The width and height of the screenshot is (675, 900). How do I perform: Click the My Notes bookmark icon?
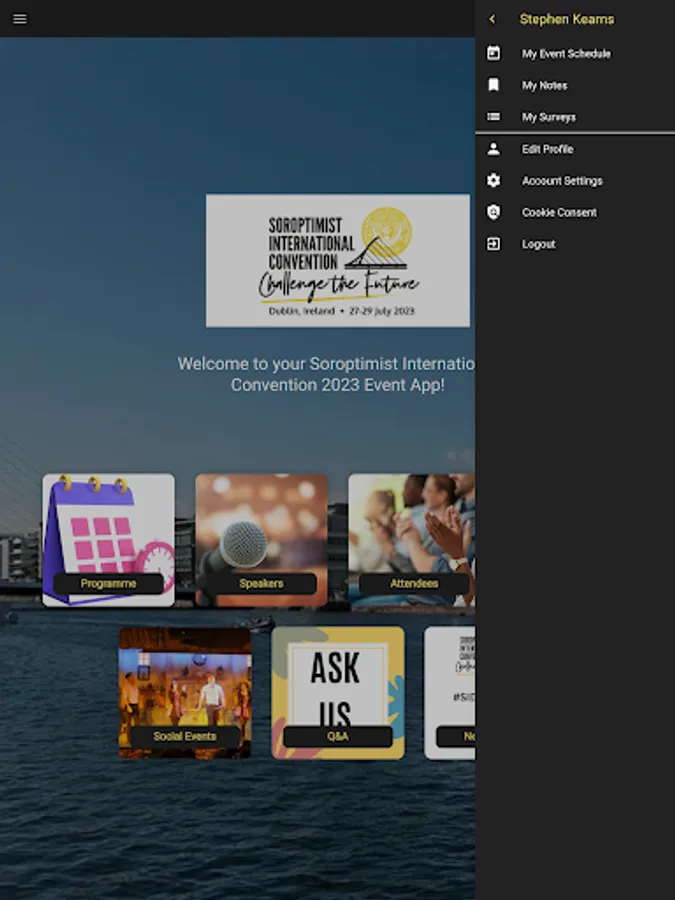[x=493, y=85]
